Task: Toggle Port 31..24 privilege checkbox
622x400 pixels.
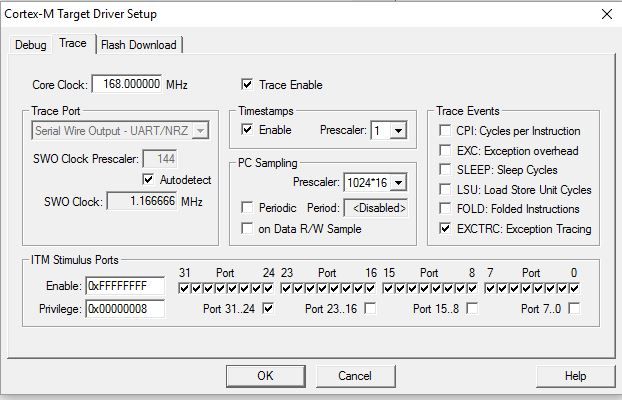Action: pyautogui.click(x=268, y=308)
